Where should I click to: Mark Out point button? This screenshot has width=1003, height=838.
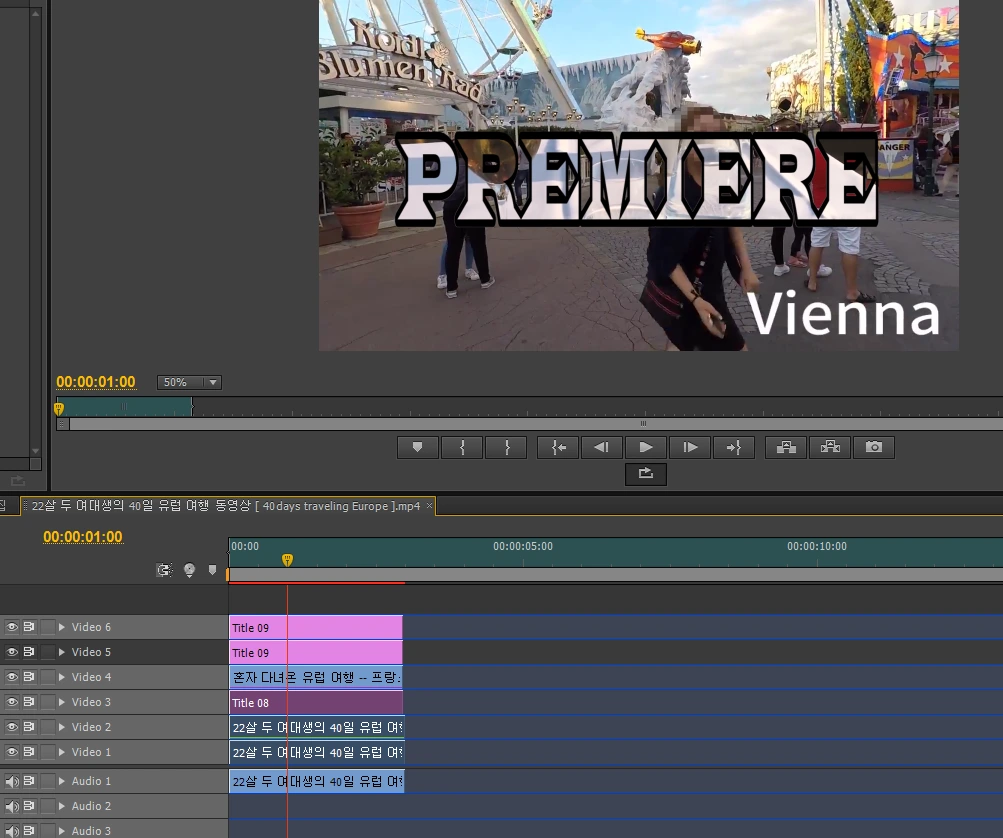tap(506, 447)
